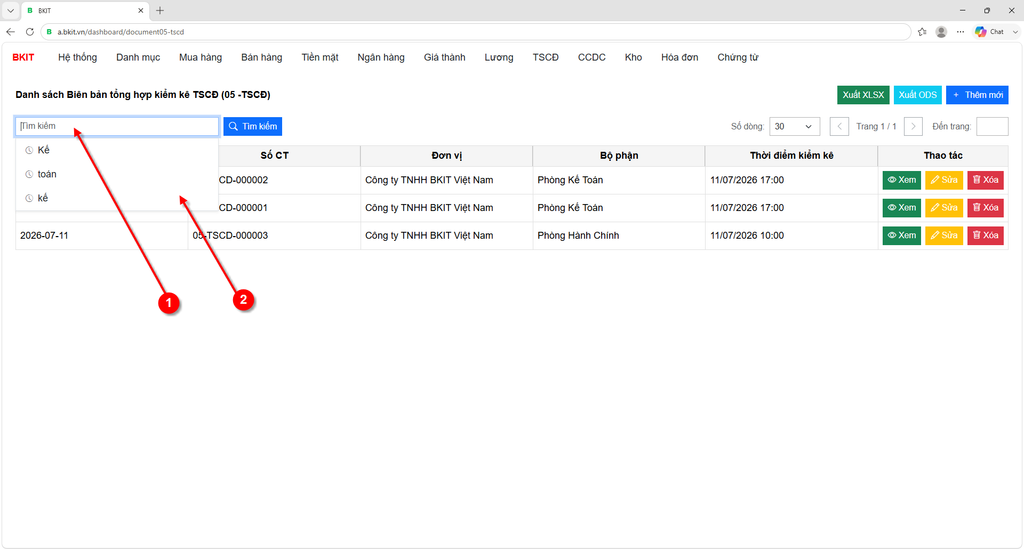View record CD-000002 with Xem
The image size is (1024, 550).
tap(901, 180)
